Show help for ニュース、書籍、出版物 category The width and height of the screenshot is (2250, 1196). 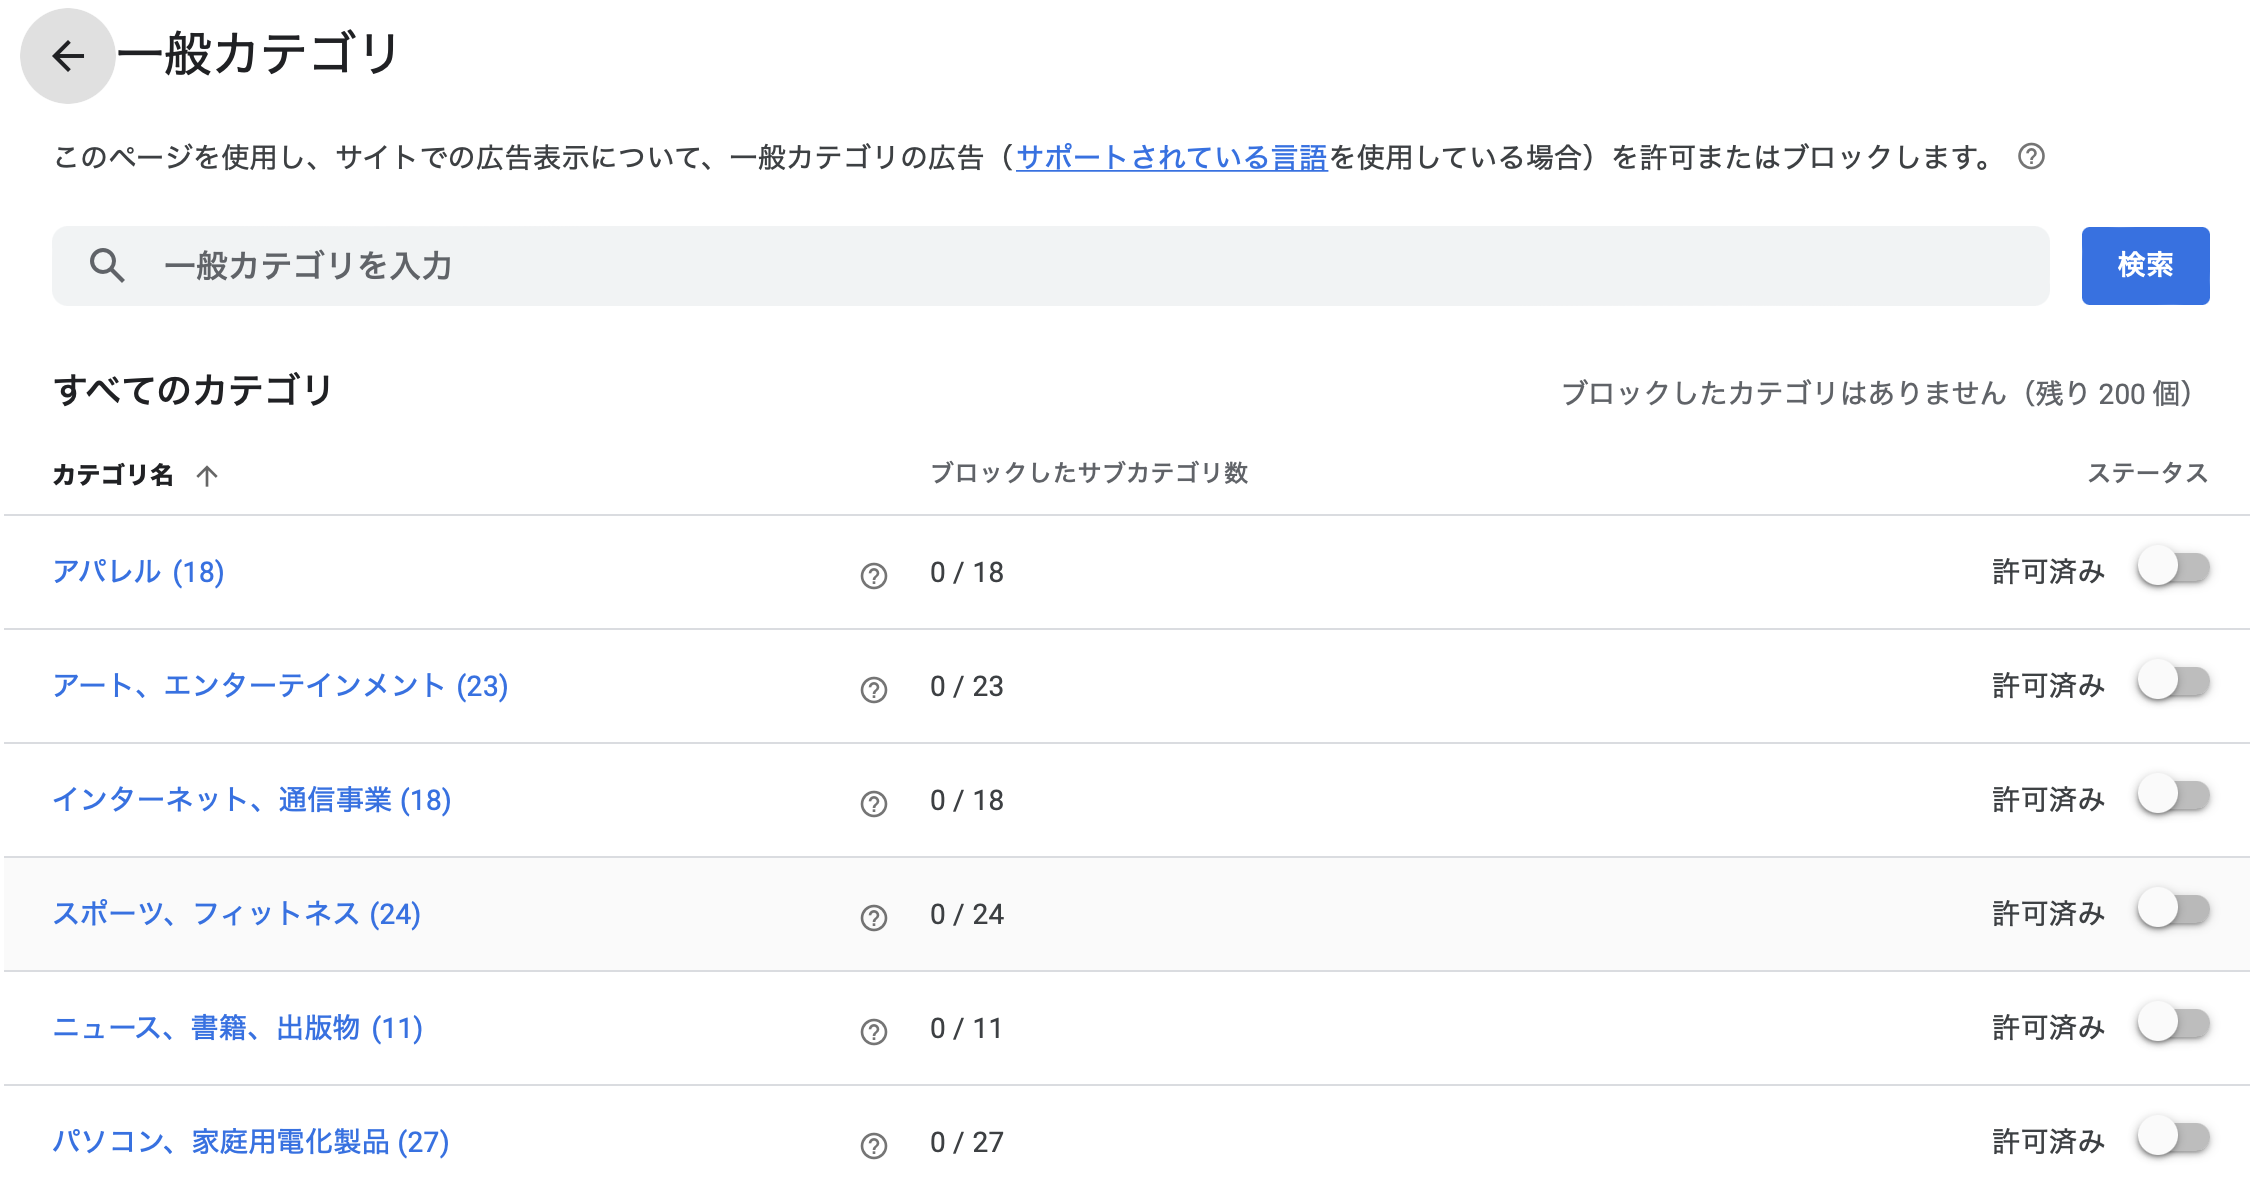[x=874, y=1032]
